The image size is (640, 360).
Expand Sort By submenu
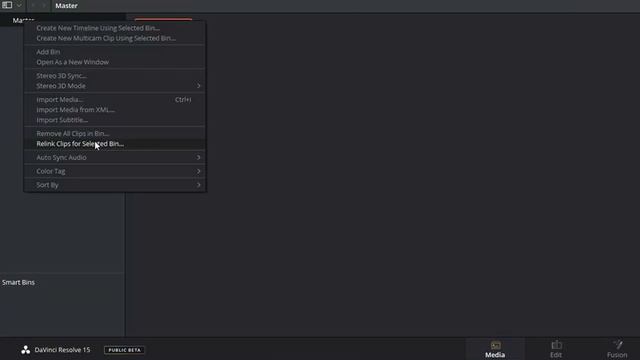click(x=114, y=185)
